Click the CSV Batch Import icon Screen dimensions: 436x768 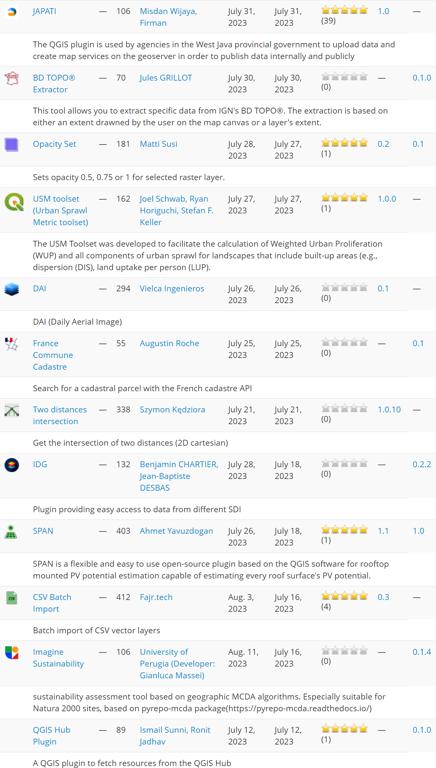pyautogui.click(x=11, y=598)
